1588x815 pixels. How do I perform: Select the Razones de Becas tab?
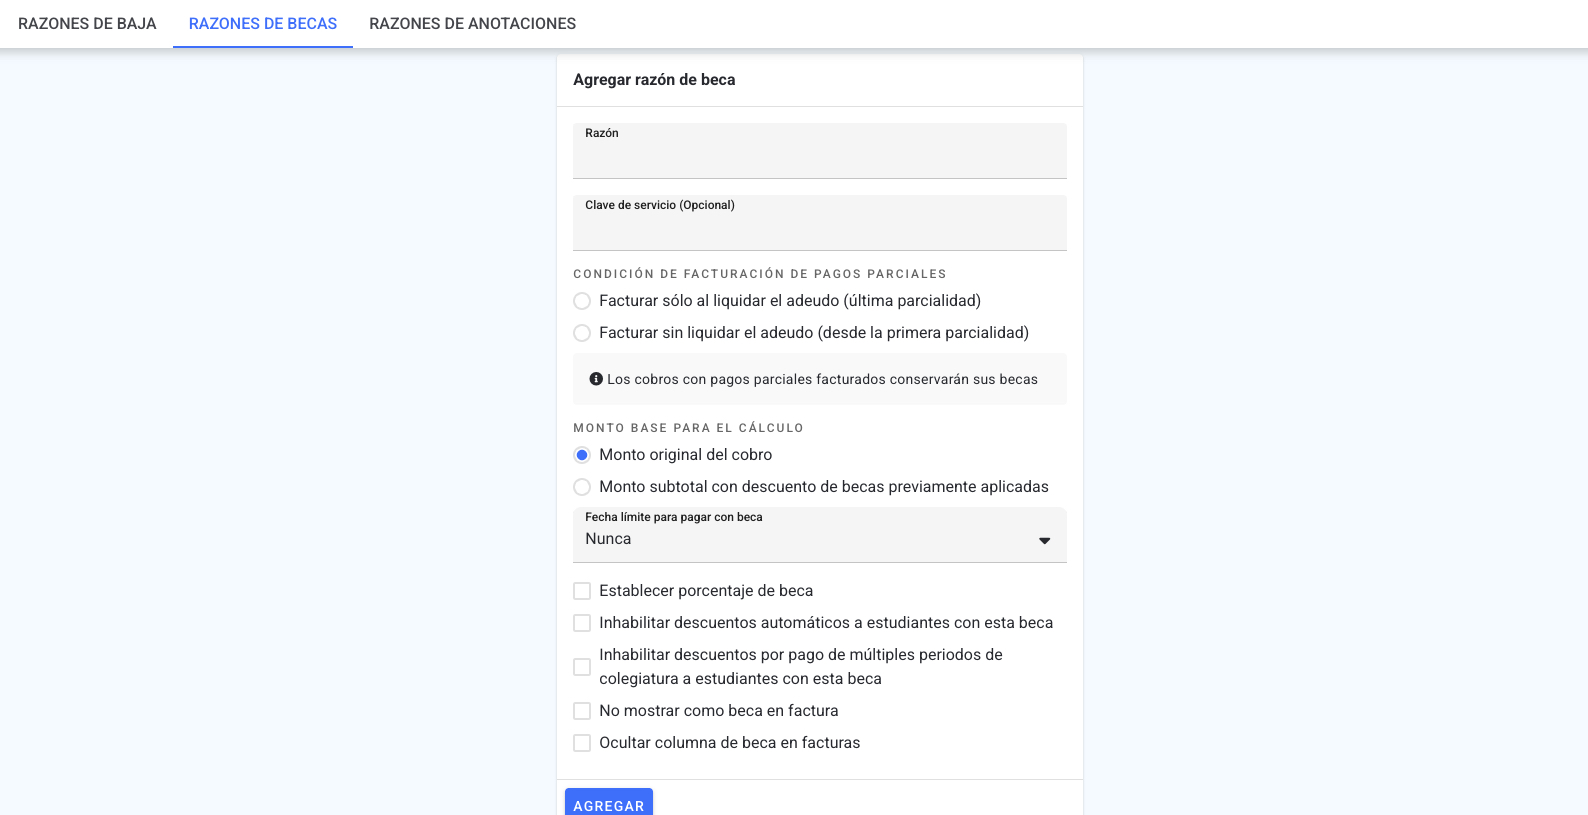tap(263, 24)
